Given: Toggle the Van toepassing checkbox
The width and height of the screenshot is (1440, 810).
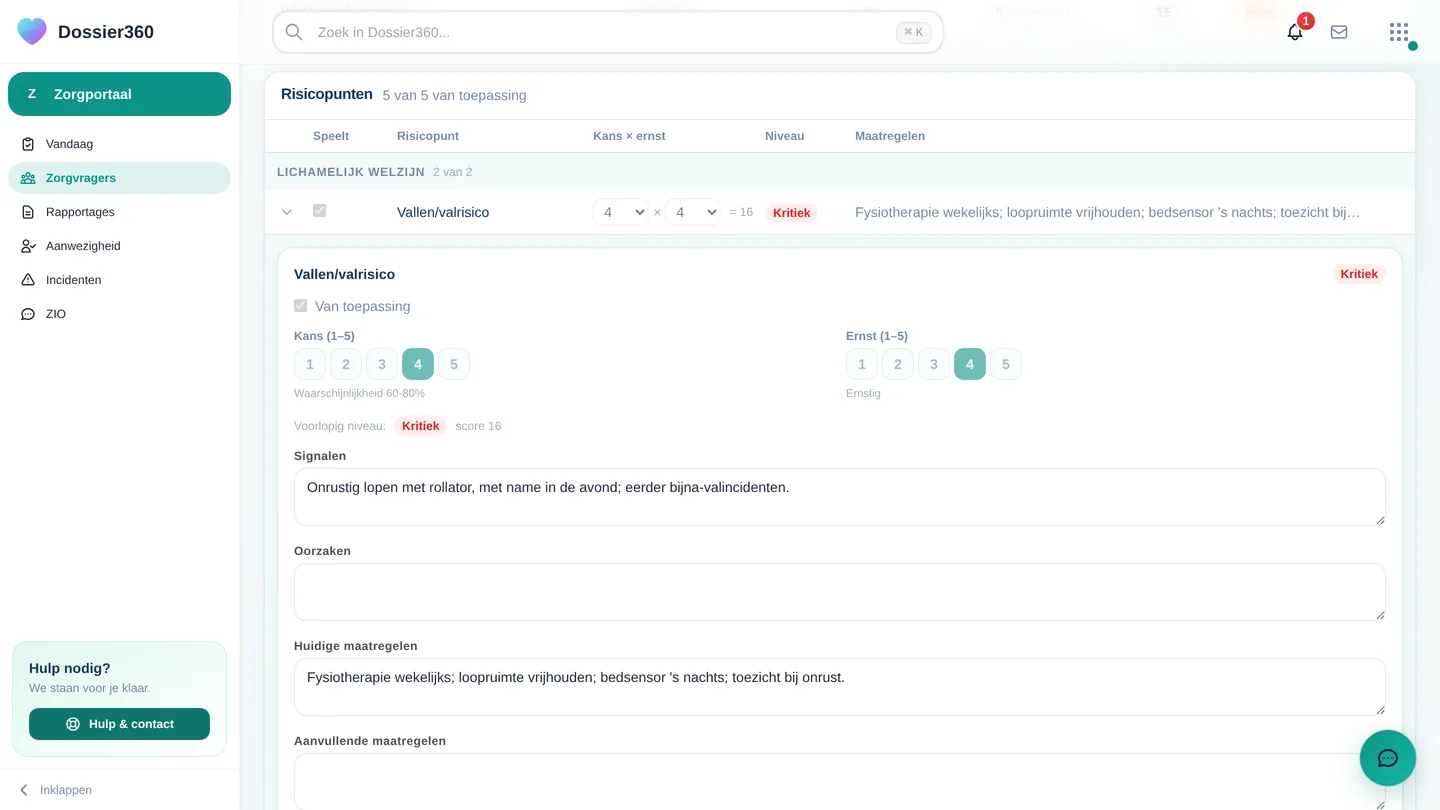Looking at the screenshot, I should [300, 306].
